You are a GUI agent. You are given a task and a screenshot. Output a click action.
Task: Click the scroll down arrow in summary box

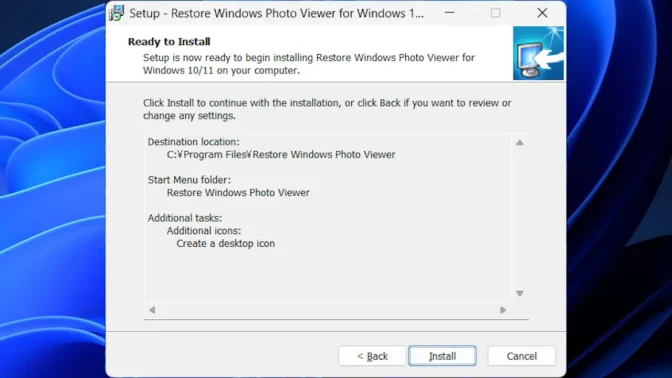coord(519,293)
